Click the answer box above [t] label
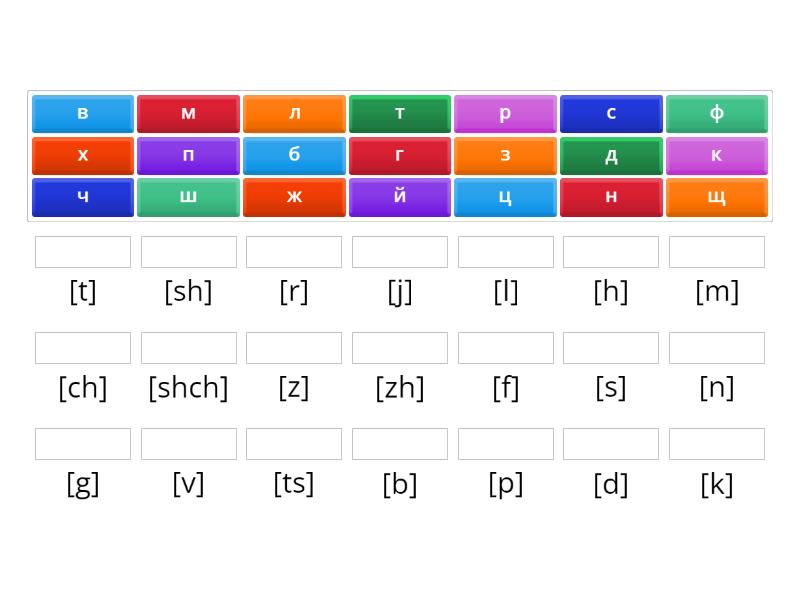Screen dimensions: 800x600 83,252
